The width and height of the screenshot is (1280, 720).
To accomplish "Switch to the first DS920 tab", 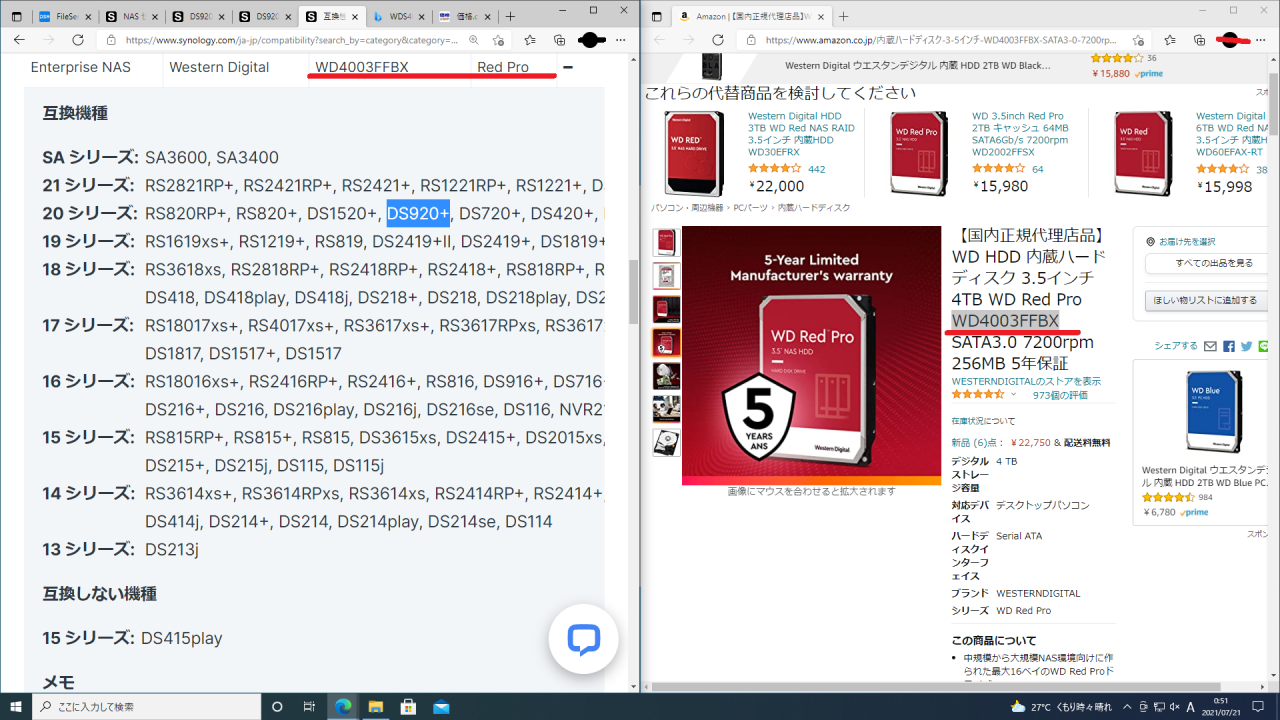I will point(198,17).
